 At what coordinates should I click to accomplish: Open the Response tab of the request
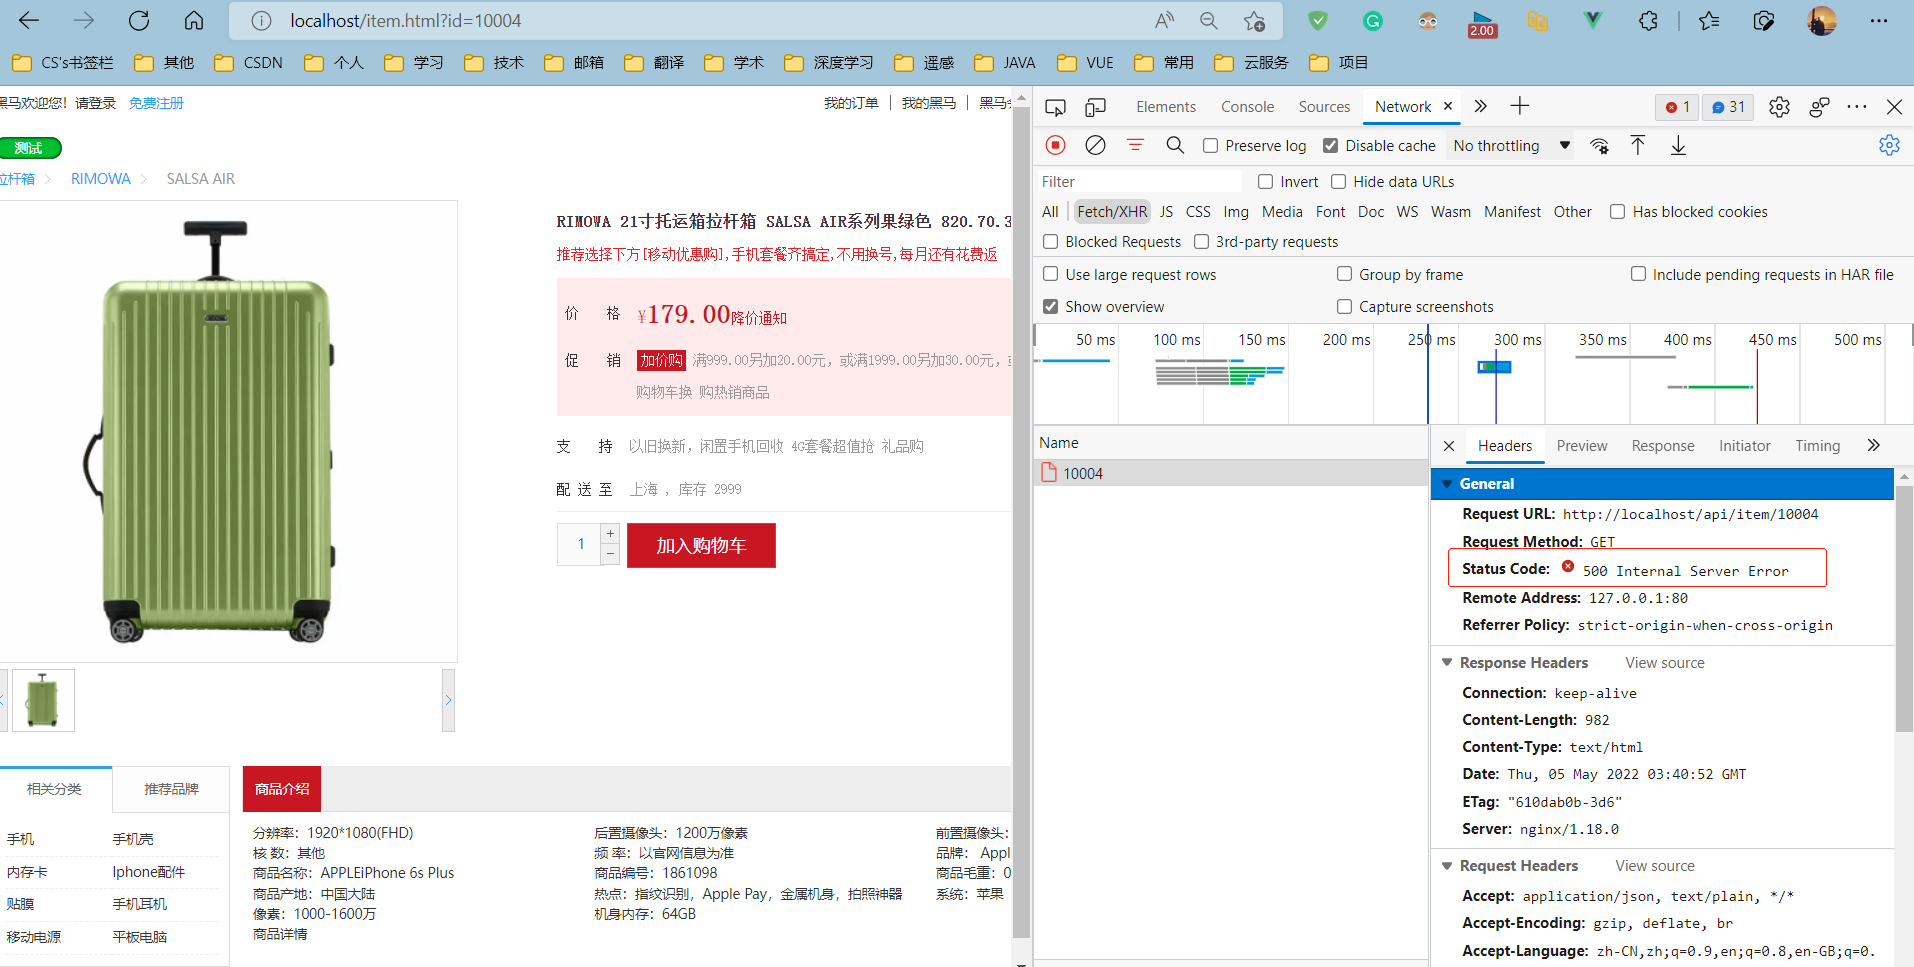(x=1663, y=446)
